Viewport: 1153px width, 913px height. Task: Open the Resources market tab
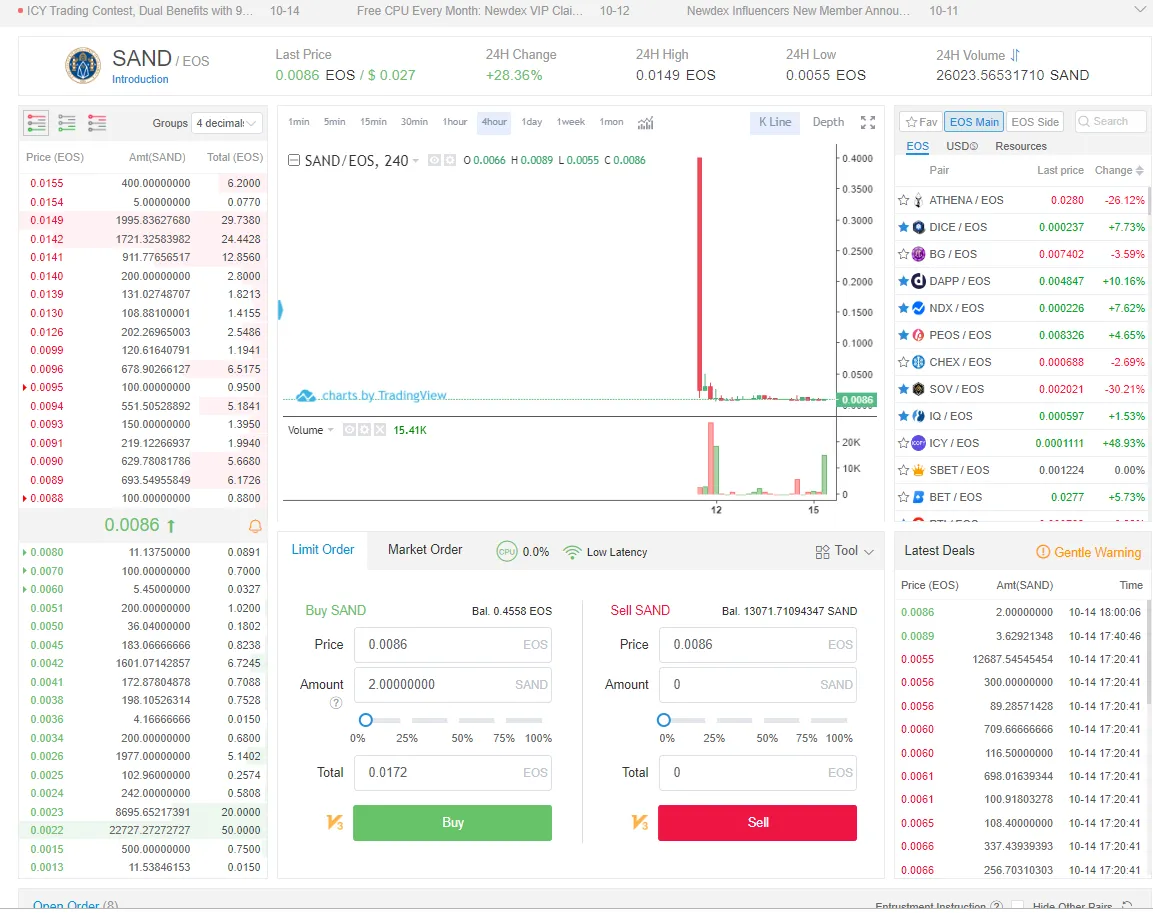[1021, 146]
